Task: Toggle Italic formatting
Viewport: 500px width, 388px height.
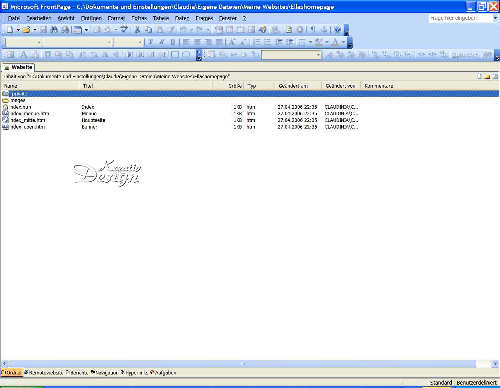Action: (162, 42)
